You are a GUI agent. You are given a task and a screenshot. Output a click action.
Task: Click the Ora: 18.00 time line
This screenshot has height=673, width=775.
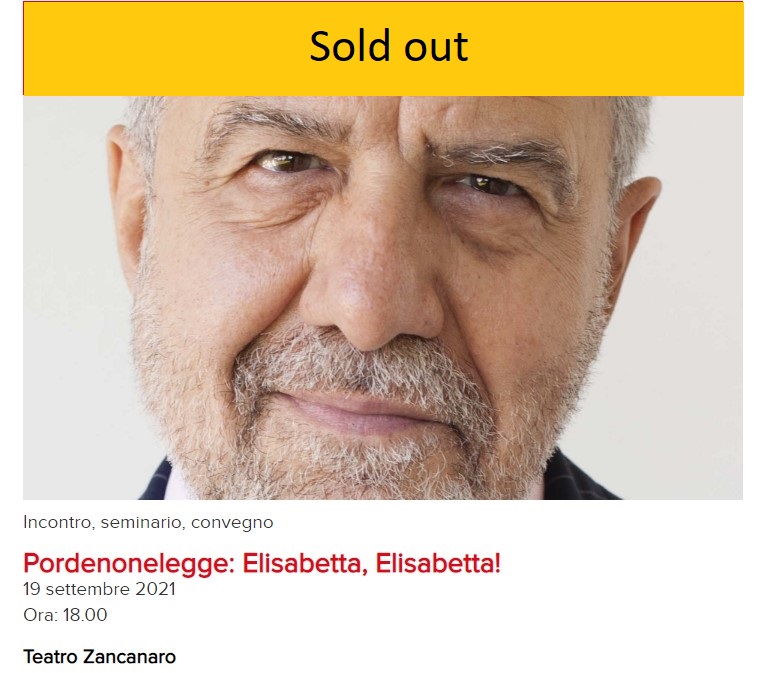[65, 615]
